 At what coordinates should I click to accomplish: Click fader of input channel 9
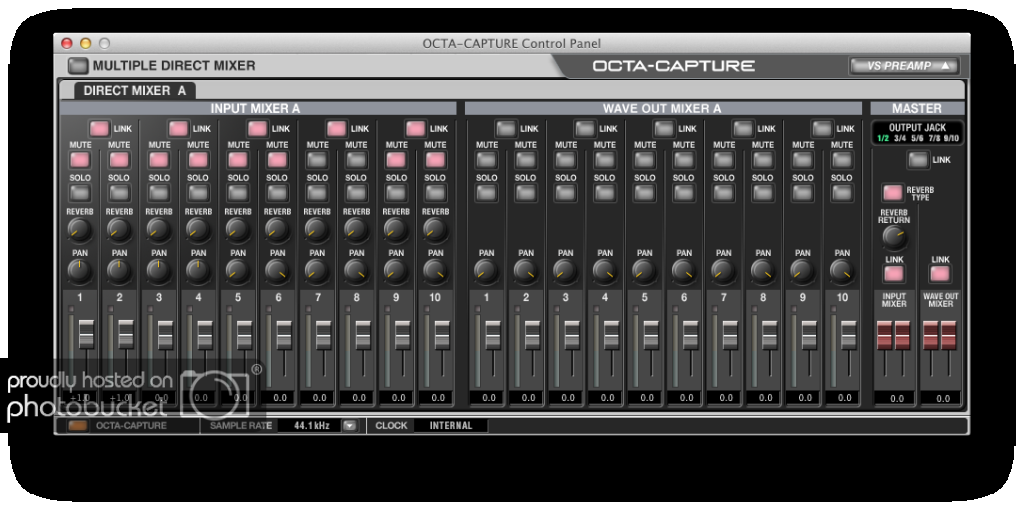403,334
